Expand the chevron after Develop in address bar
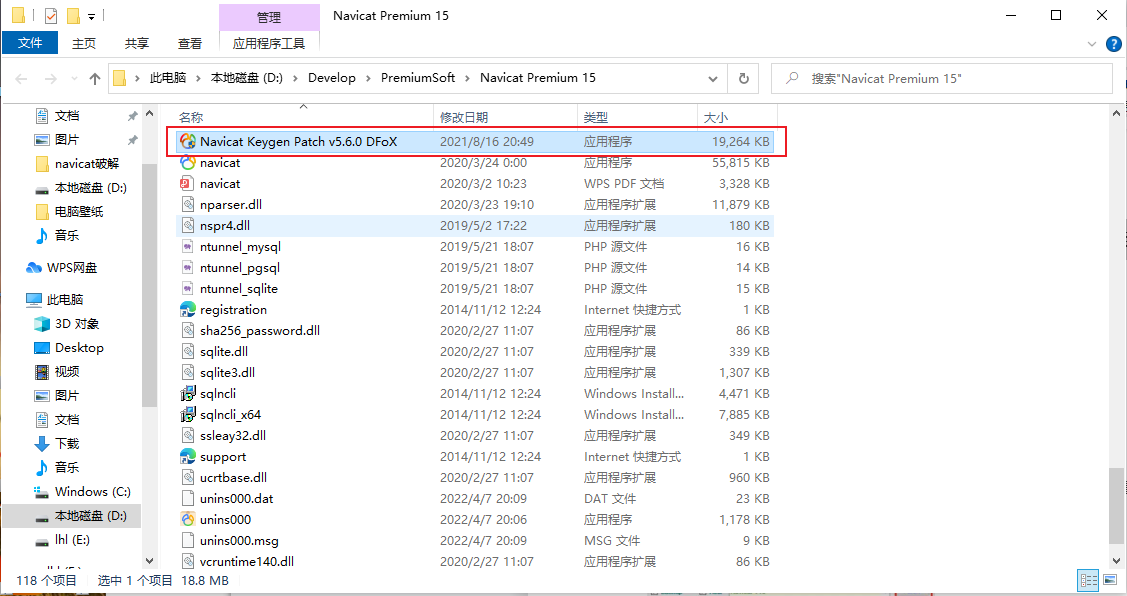 coord(369,78)
